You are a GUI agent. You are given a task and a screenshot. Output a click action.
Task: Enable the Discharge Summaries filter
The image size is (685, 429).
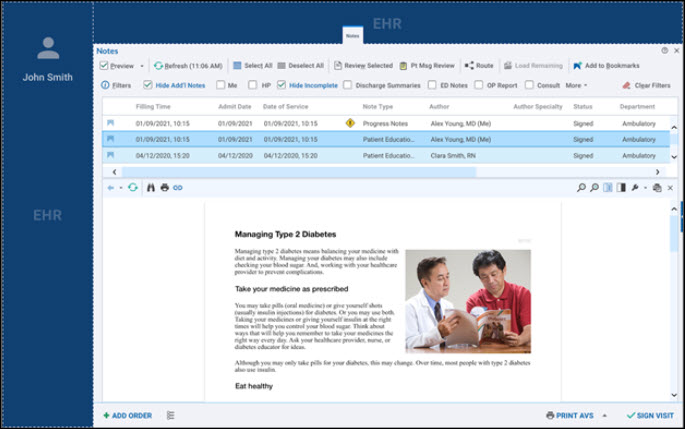coord(347,86)
